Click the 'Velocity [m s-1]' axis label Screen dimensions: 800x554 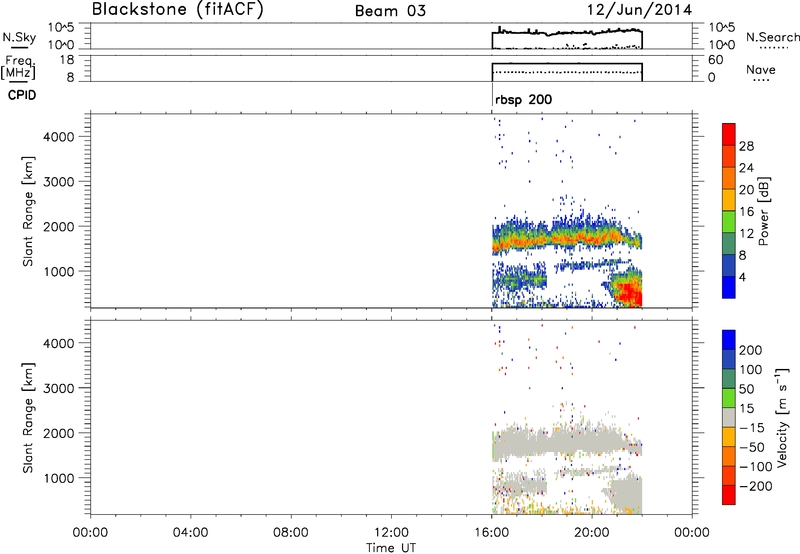[x=782, y=417]
